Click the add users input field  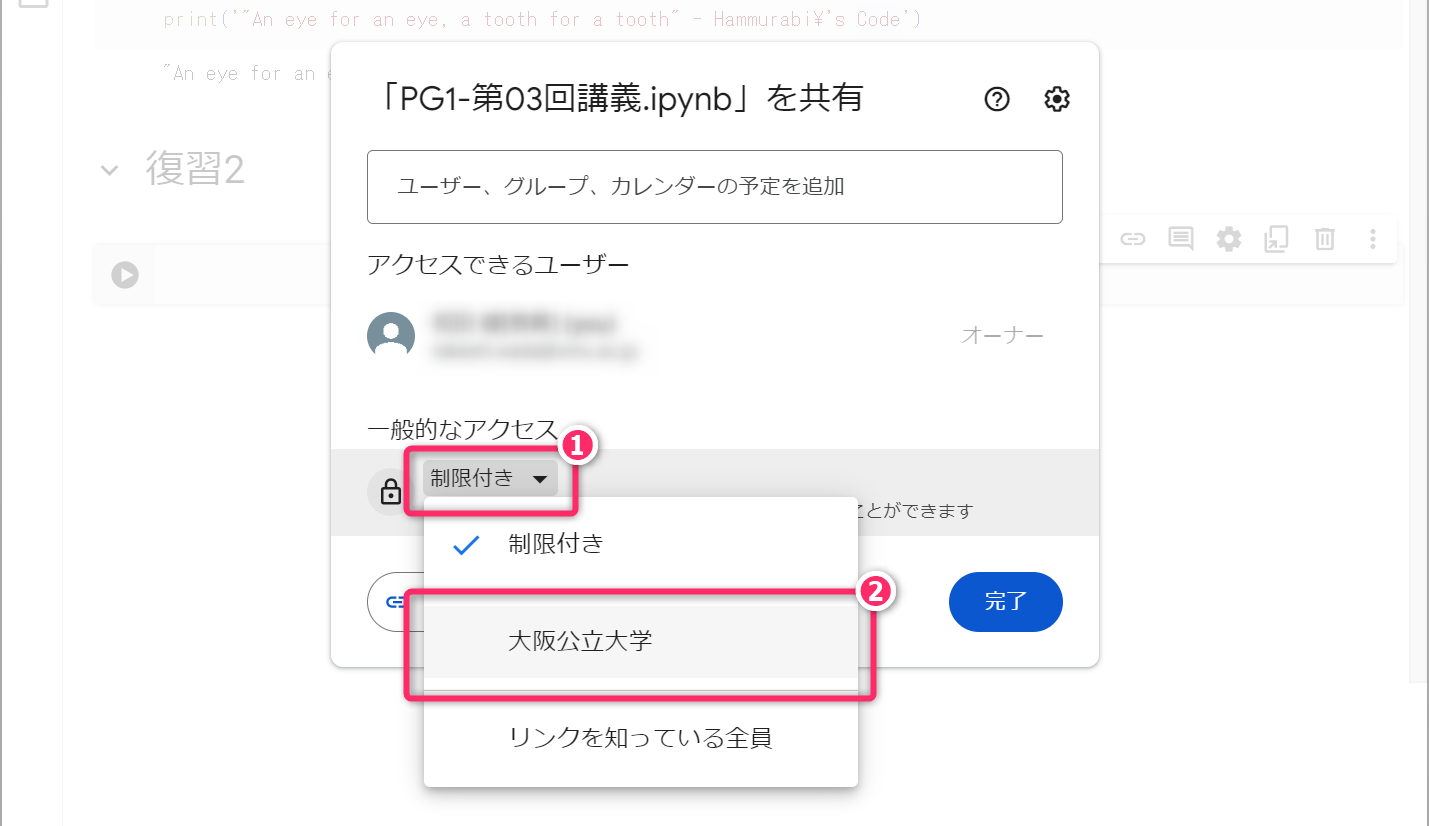tap(714, 187)
